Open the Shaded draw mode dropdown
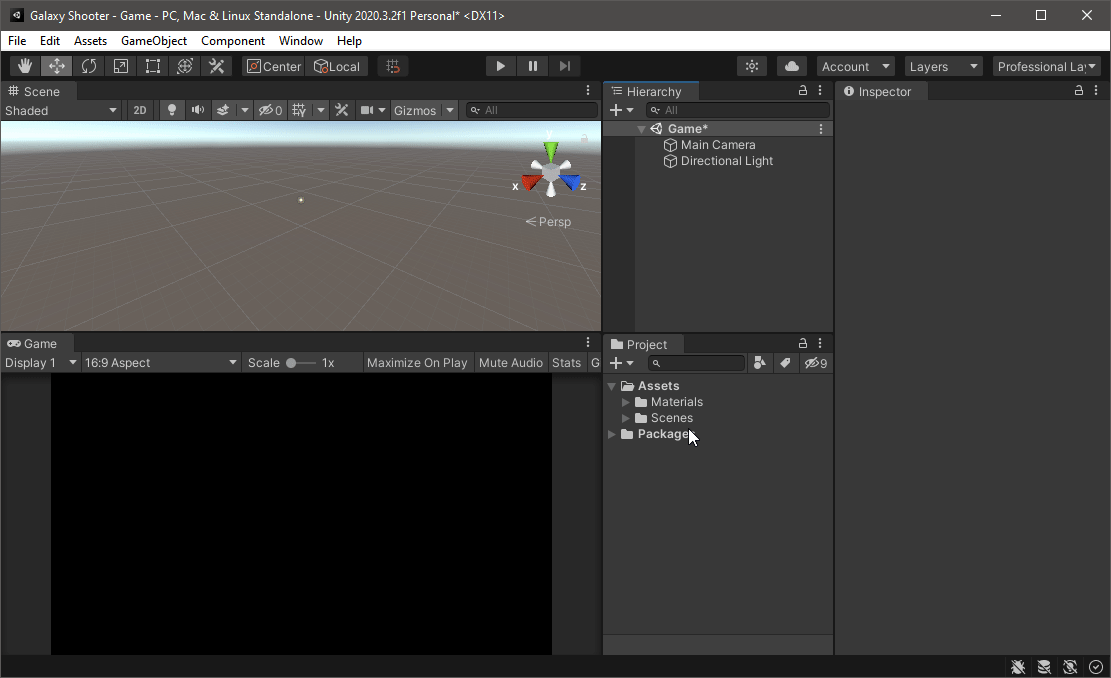This screenshot has height=678, width=1111. 60,110
